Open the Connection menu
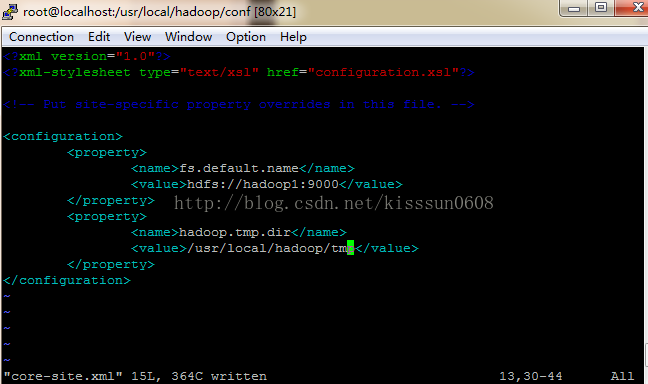Viewport: 648px width, 384px height. point(41,37)
